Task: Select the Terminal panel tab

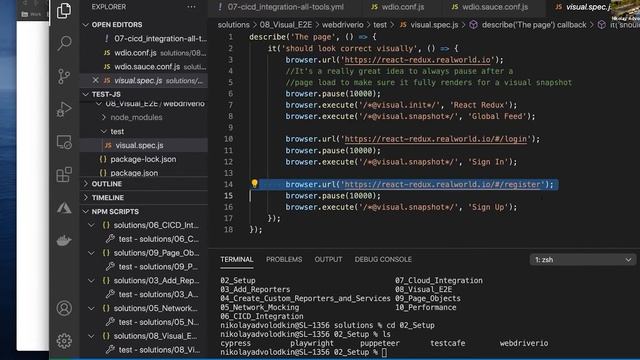Action: (x=237, y=260)
